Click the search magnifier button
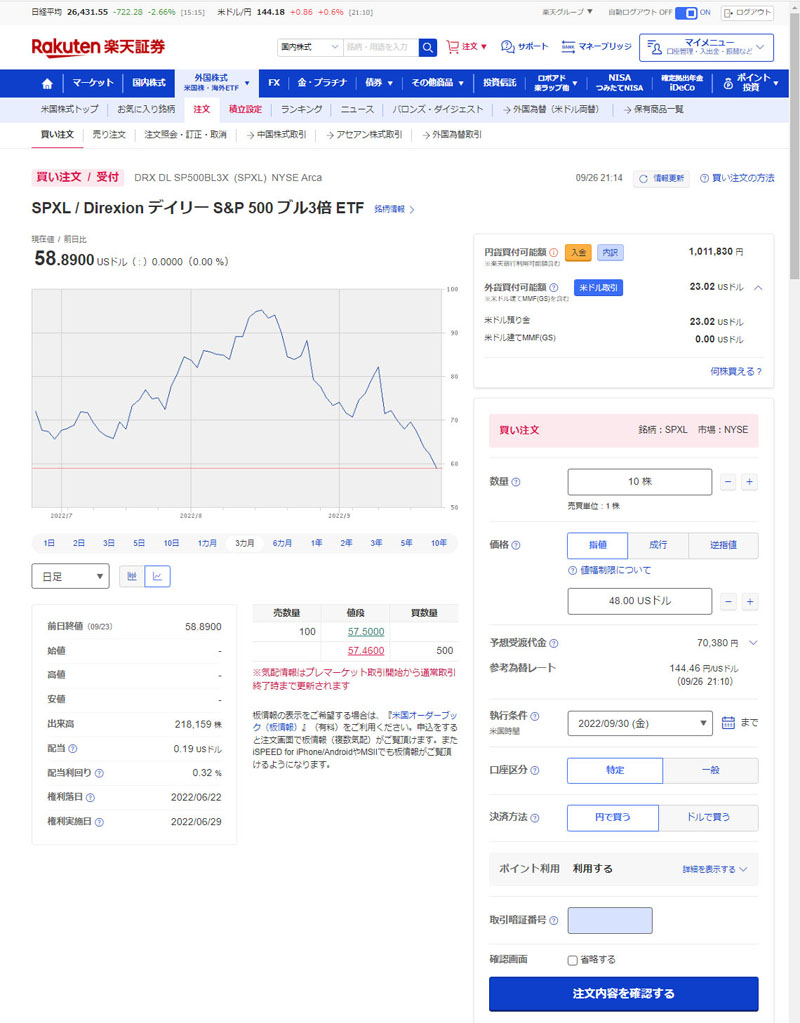The height and width of the screenshot is (1023, 800). click(428, 47)
